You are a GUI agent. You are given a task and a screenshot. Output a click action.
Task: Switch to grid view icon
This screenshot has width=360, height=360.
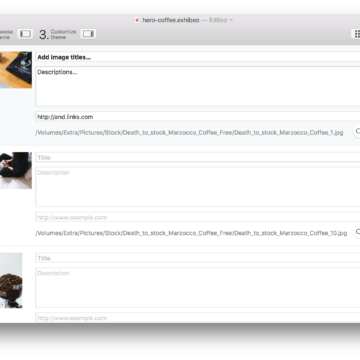[356, 34]
